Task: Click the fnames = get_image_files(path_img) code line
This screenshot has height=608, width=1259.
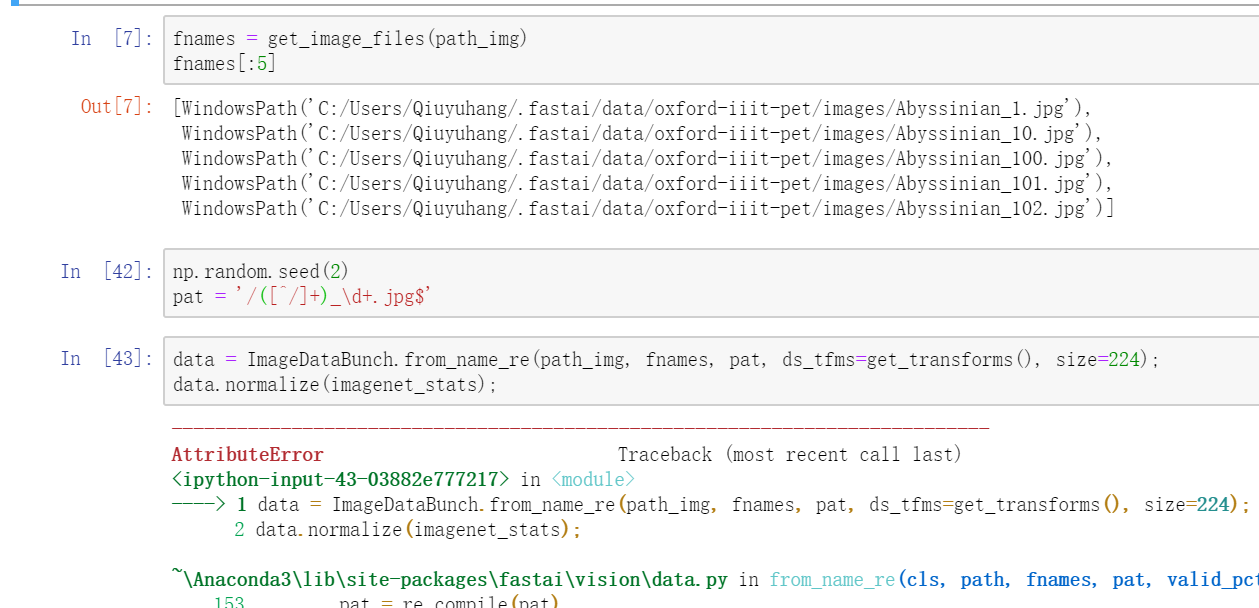Action: [350, 39]
